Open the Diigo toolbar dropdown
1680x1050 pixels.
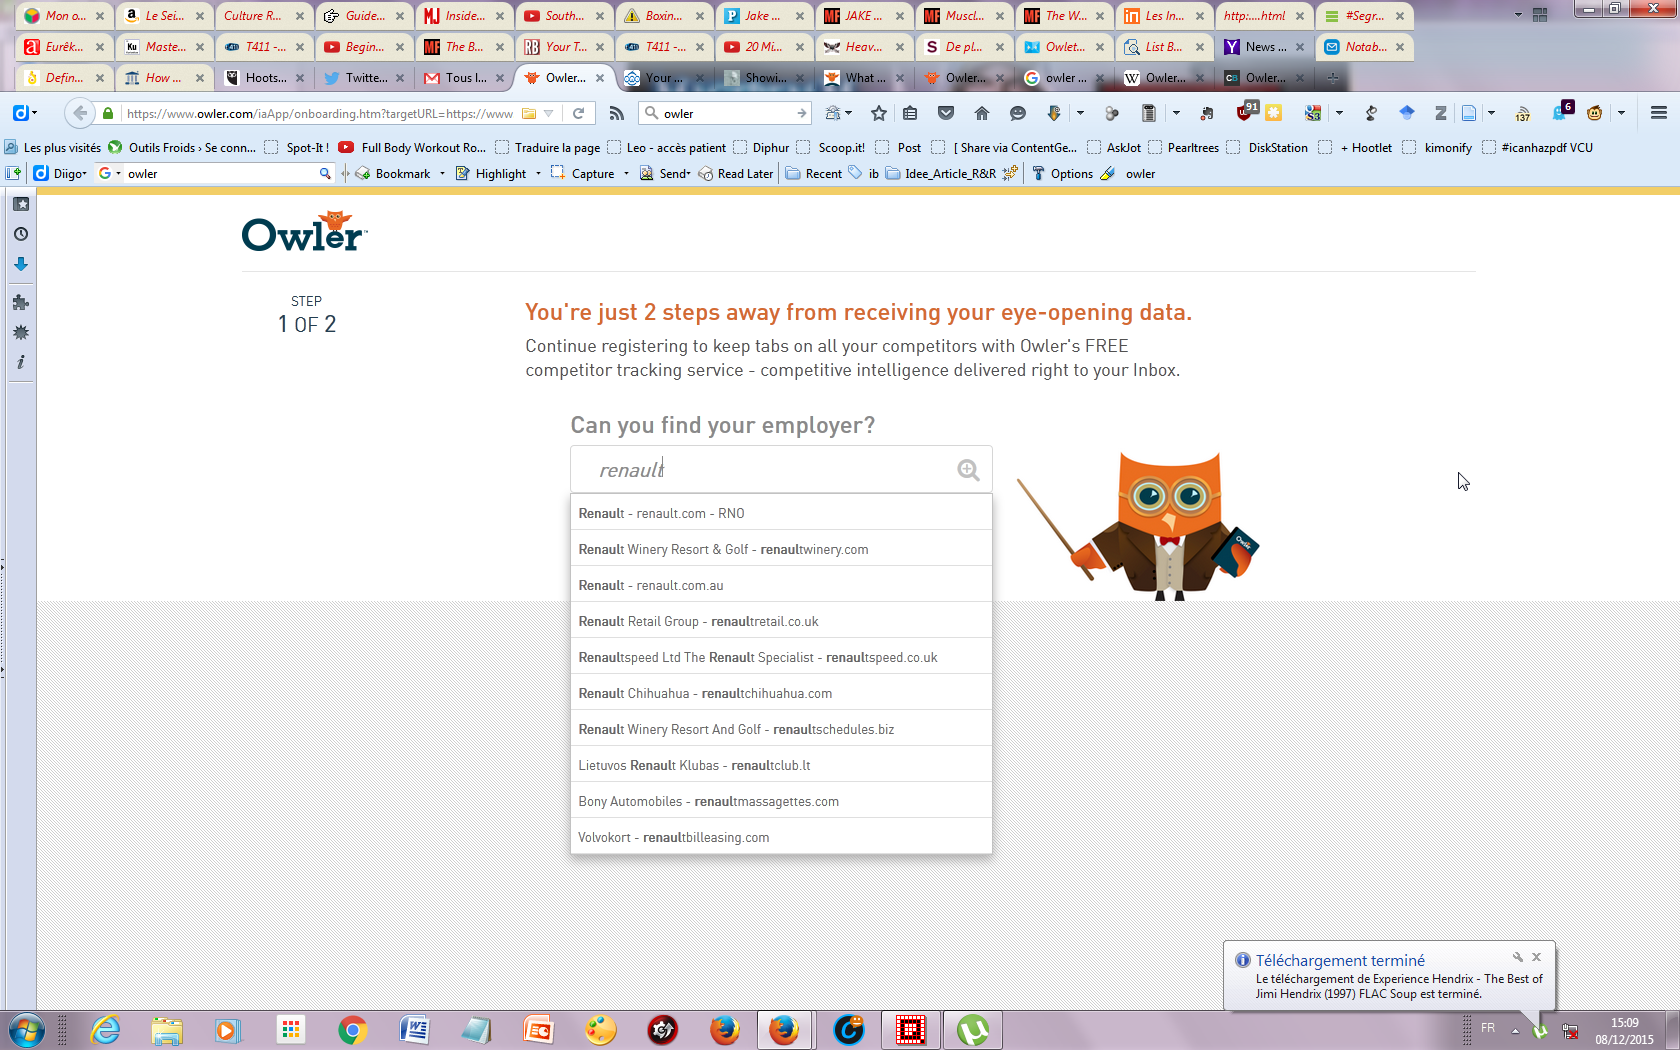(59, 173)
